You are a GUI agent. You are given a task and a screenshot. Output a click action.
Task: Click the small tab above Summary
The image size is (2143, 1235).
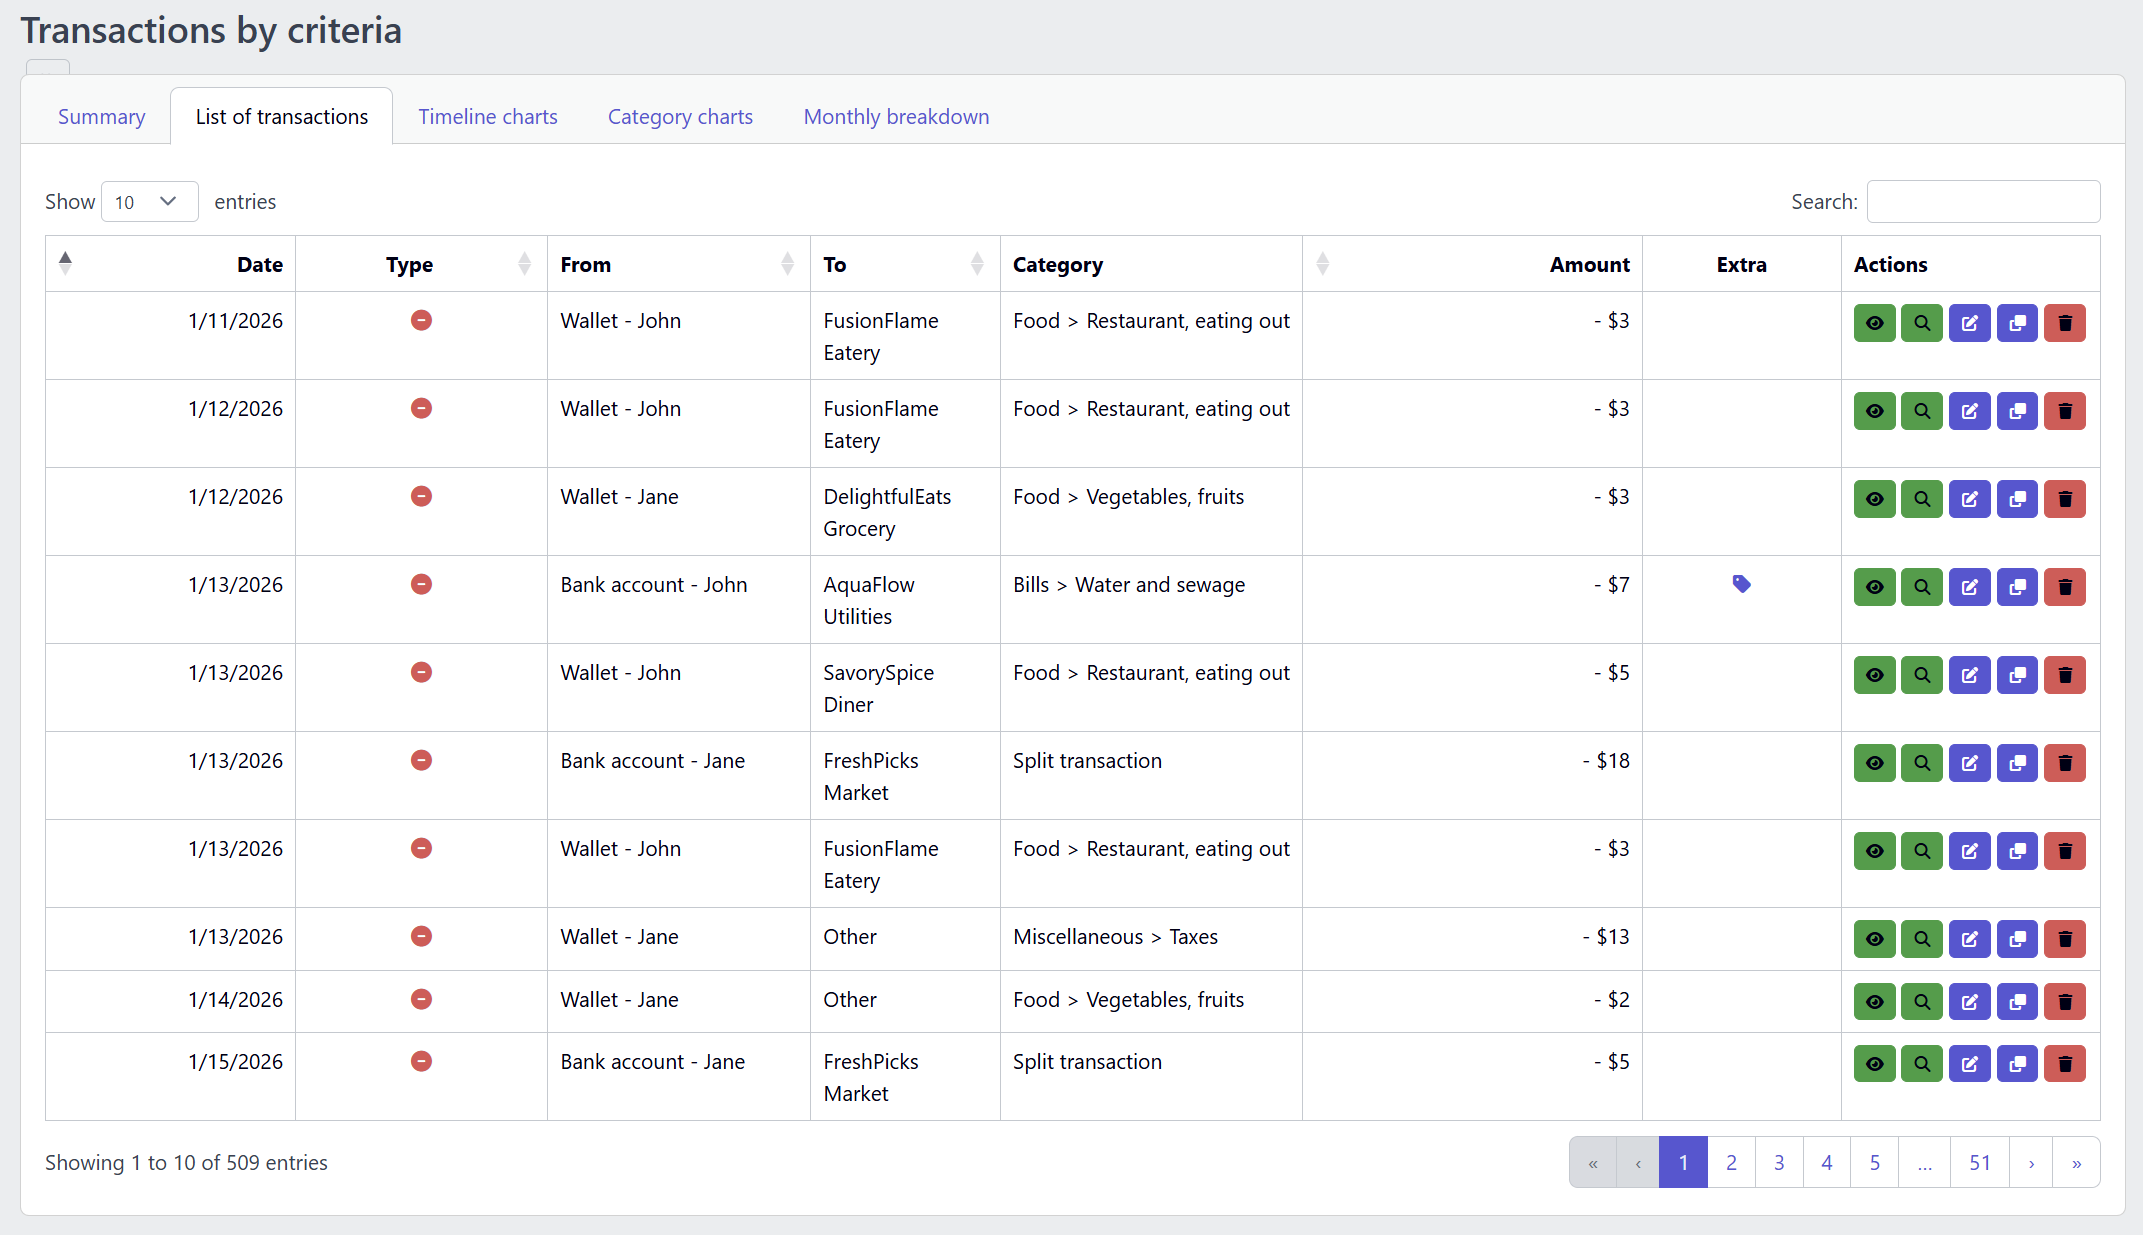(48, 67)
